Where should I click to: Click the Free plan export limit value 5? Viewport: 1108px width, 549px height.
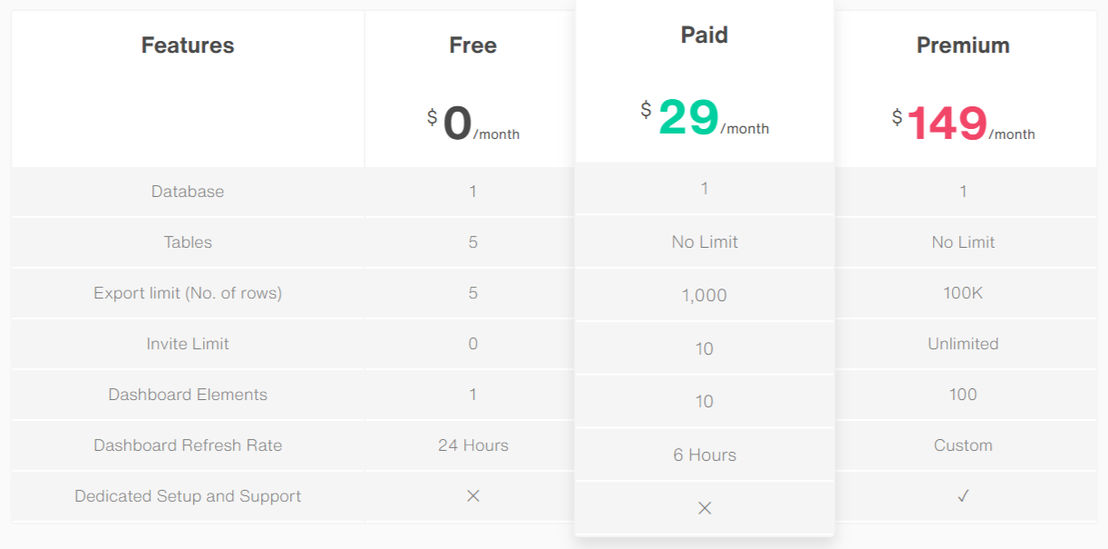[x=473, y=293]
